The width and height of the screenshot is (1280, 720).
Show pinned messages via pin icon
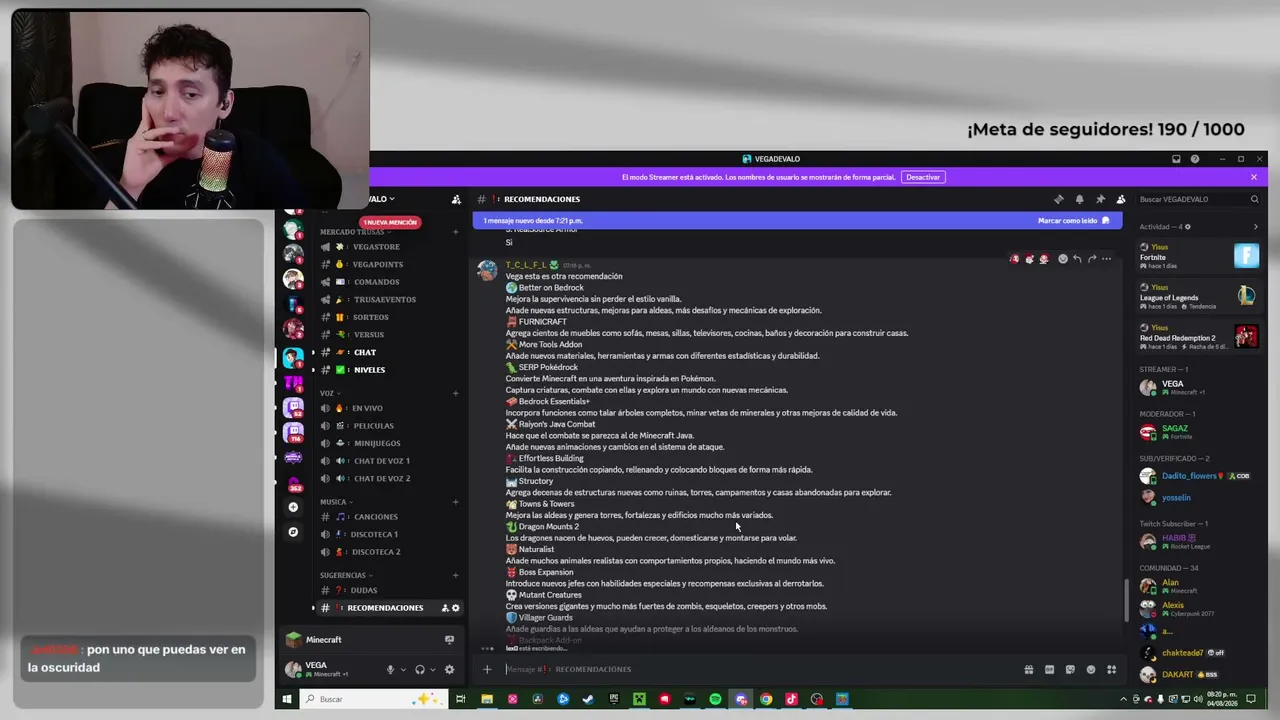(1100, 199)
